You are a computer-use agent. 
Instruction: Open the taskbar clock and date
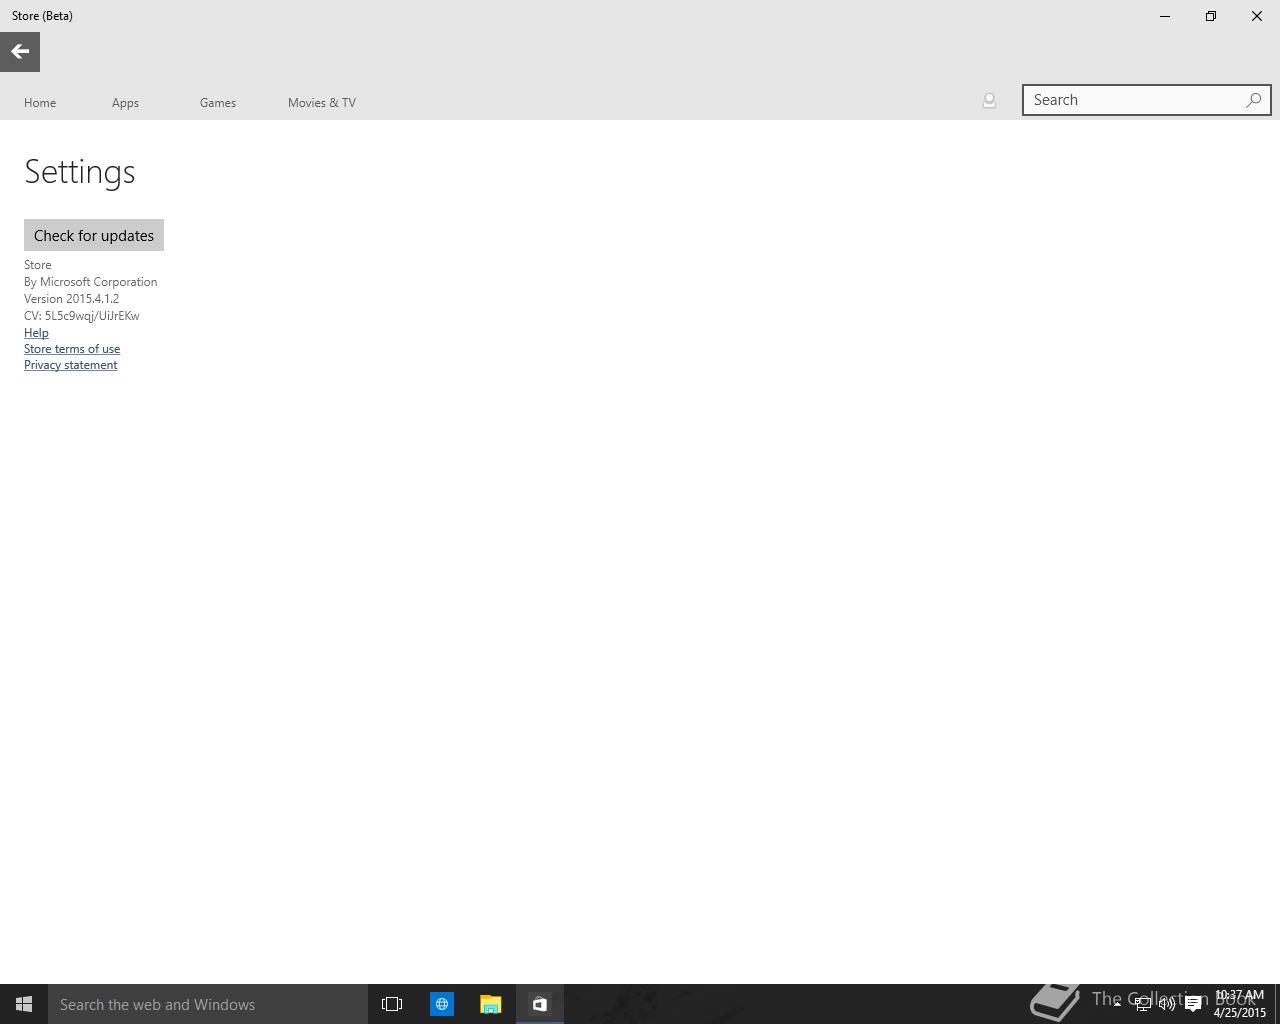click(x=1240, y=1004)
